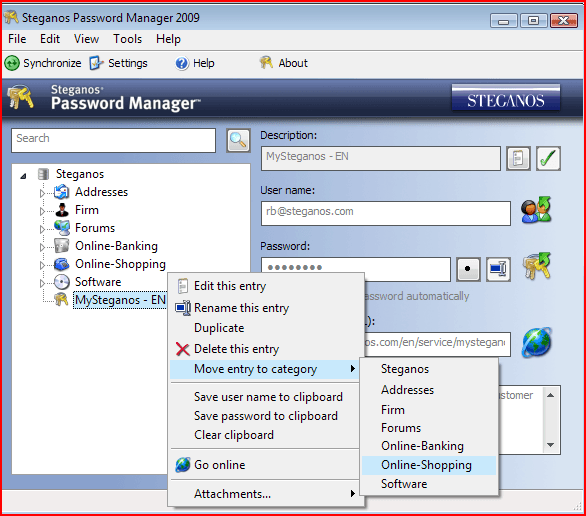Click the notes scrollbar down arrow

point(550,445)
